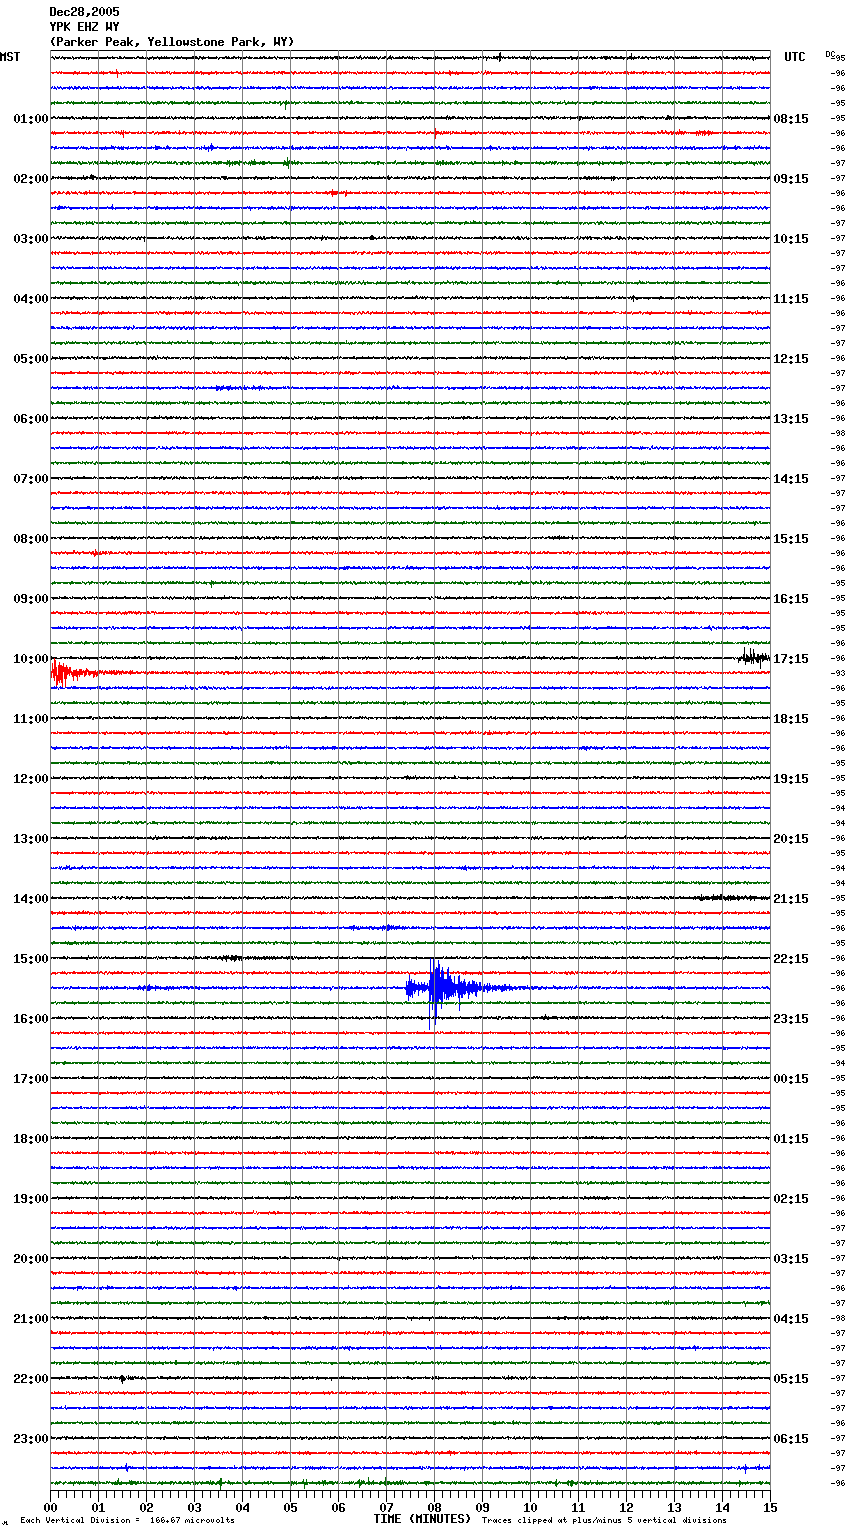Click the 19:15 UTC time label
The width and height of the screenshot is (850, 1534).
point(791,779)
